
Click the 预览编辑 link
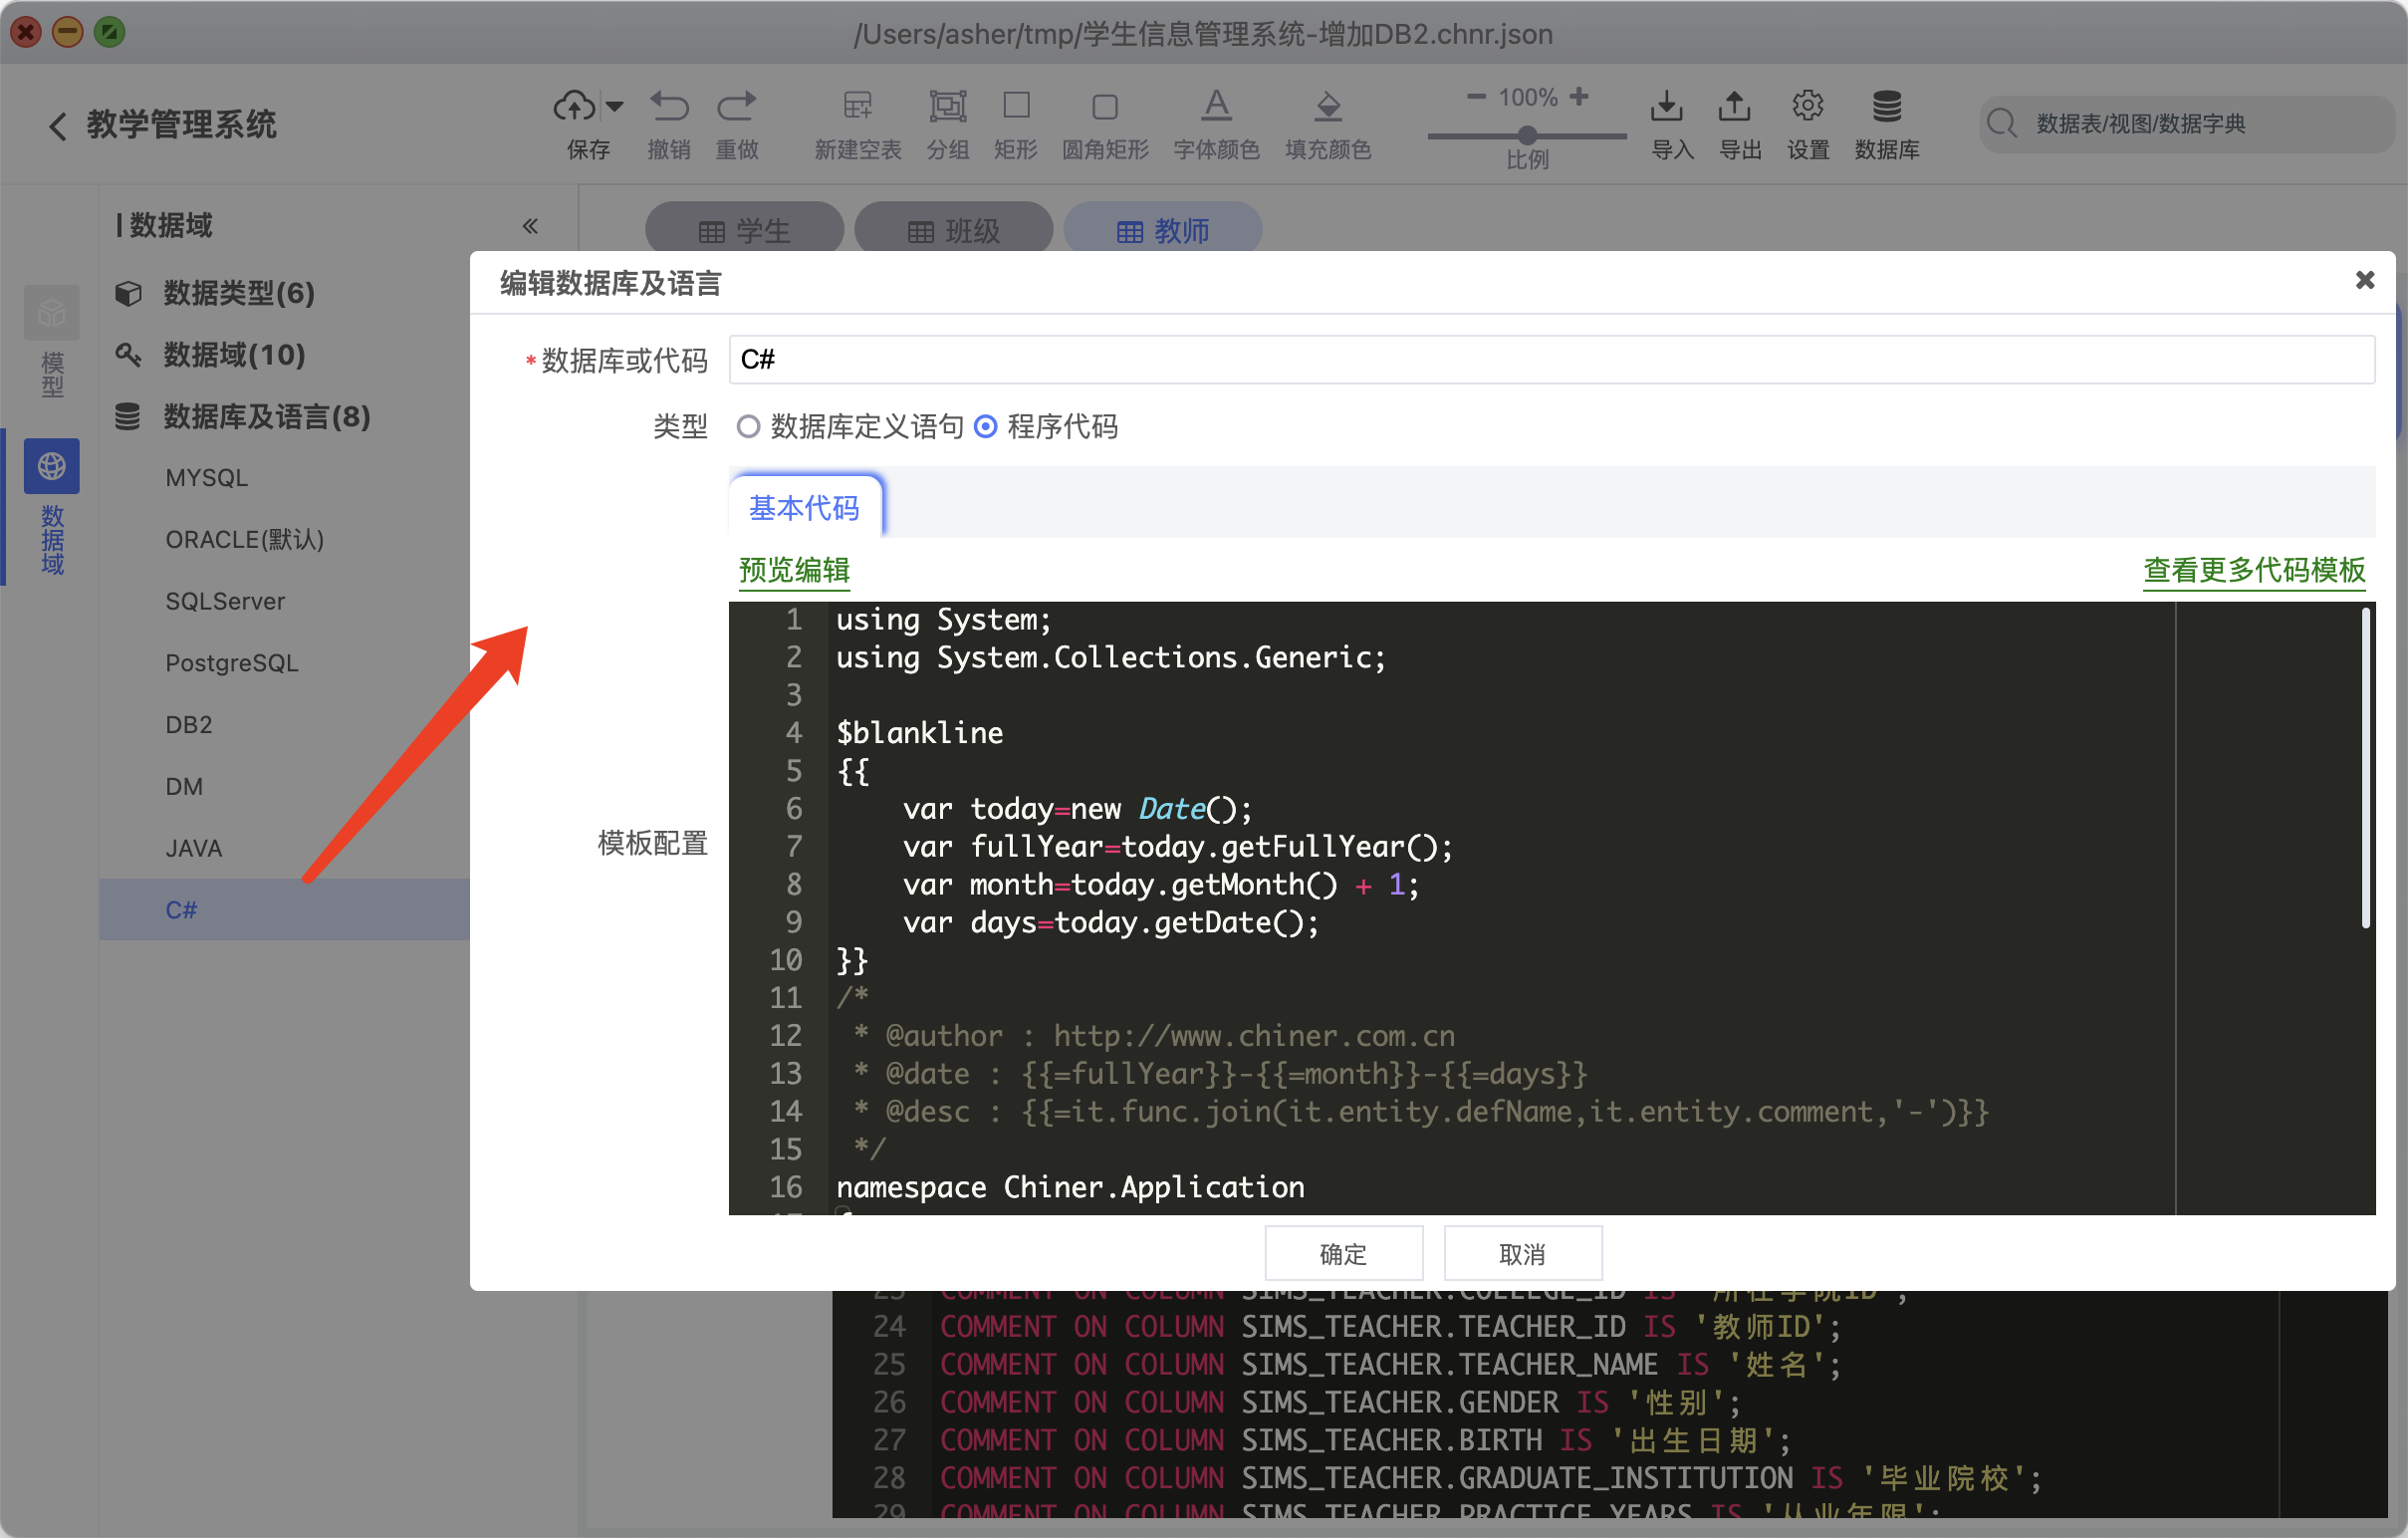(794, 570)
